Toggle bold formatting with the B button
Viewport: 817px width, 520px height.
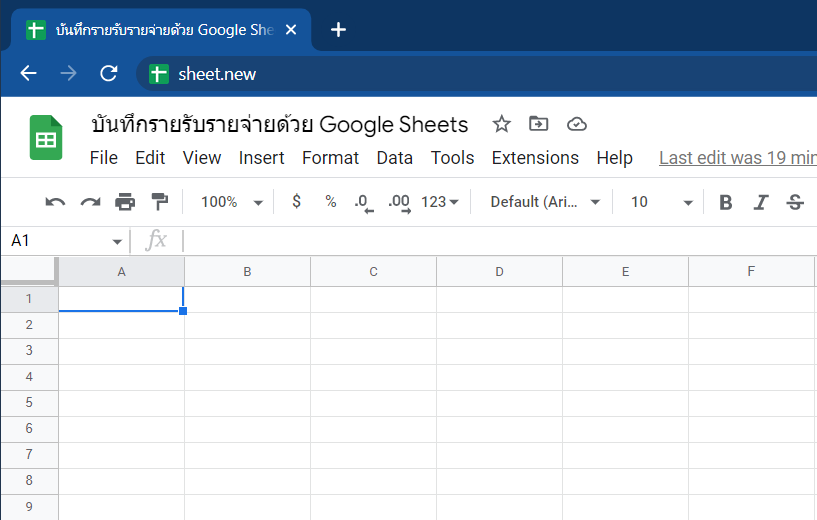pos(725,202)
